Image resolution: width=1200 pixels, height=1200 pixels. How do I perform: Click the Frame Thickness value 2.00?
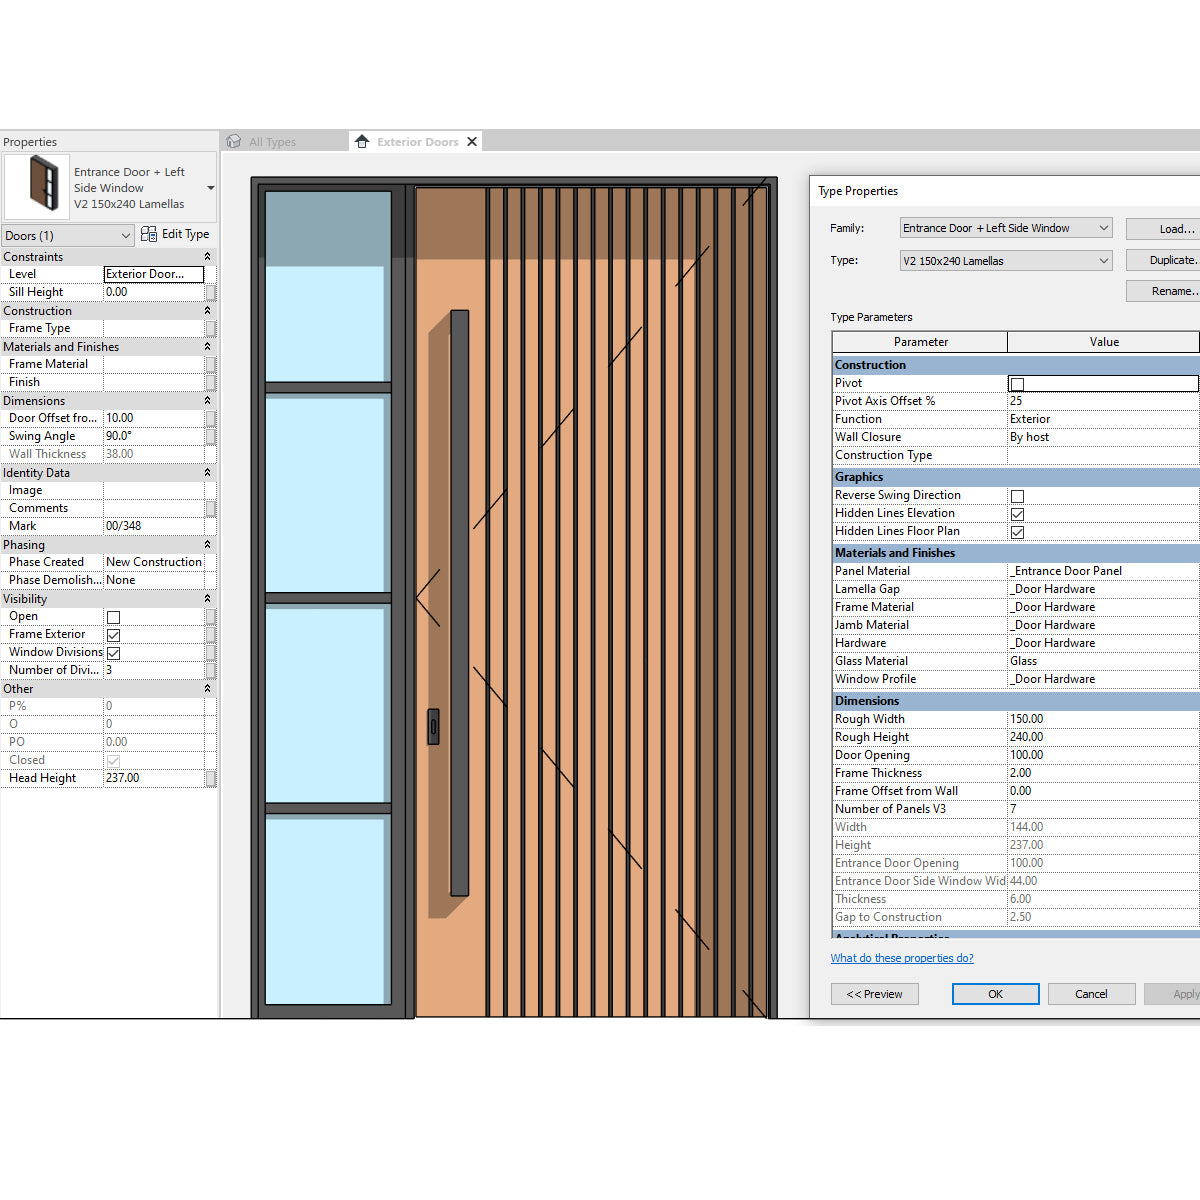click(x=1103, y=773)
